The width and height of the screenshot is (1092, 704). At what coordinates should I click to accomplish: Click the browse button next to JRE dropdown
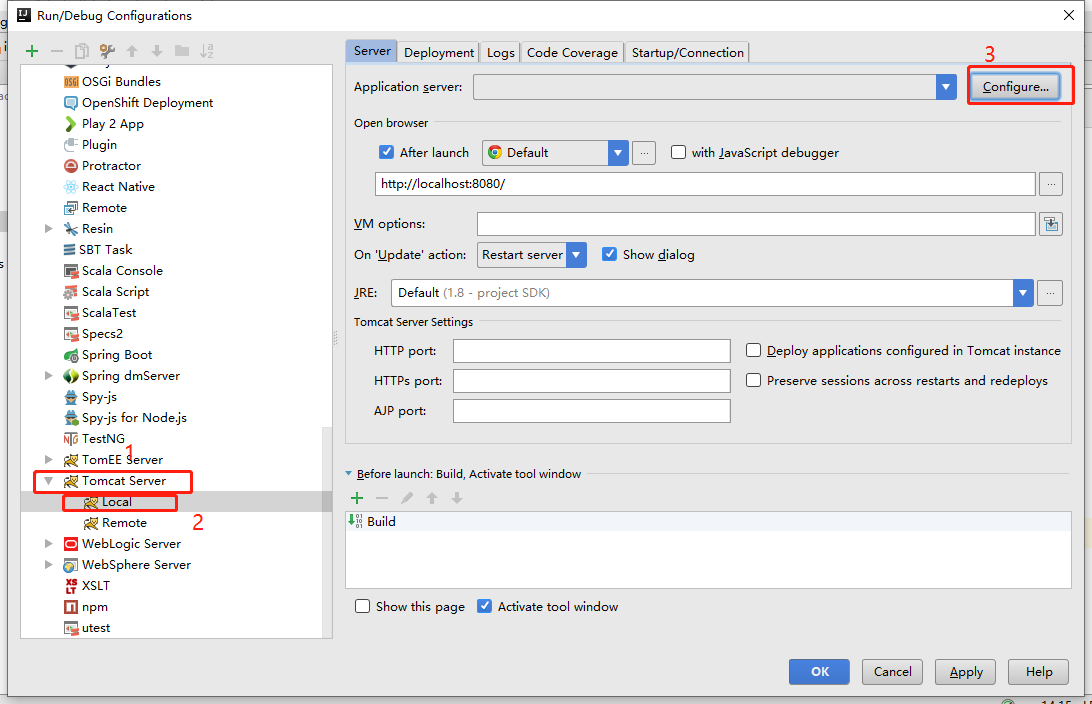pos(1050,293)
